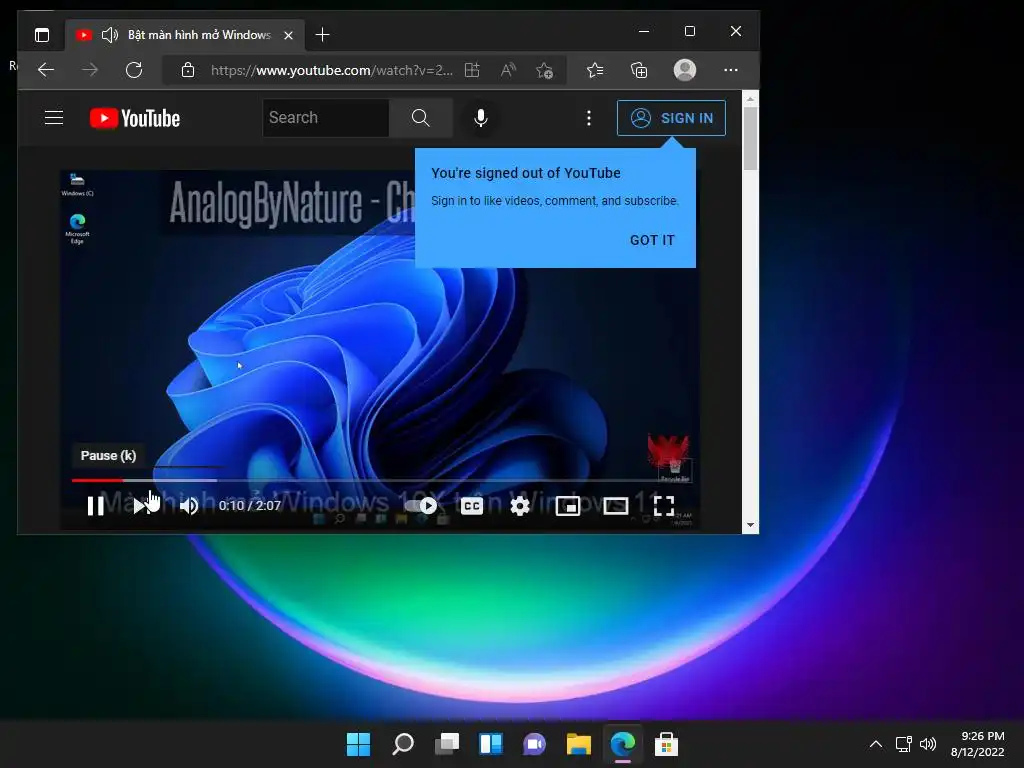Reload the current page

[x=134, y=70]
